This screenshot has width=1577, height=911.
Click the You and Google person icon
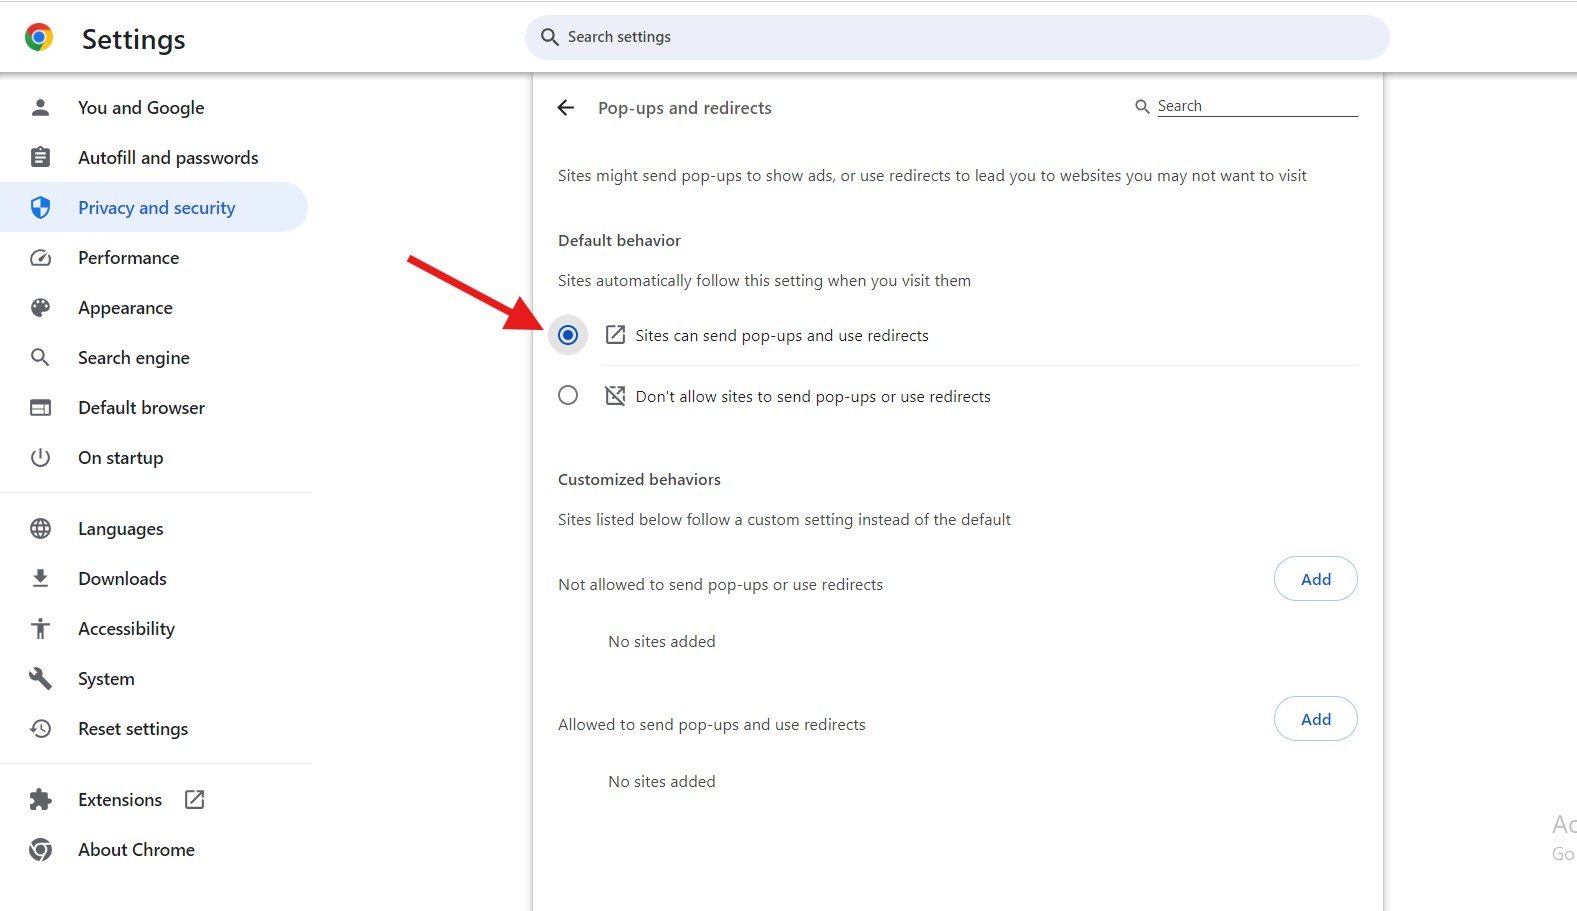click(40, 107)
